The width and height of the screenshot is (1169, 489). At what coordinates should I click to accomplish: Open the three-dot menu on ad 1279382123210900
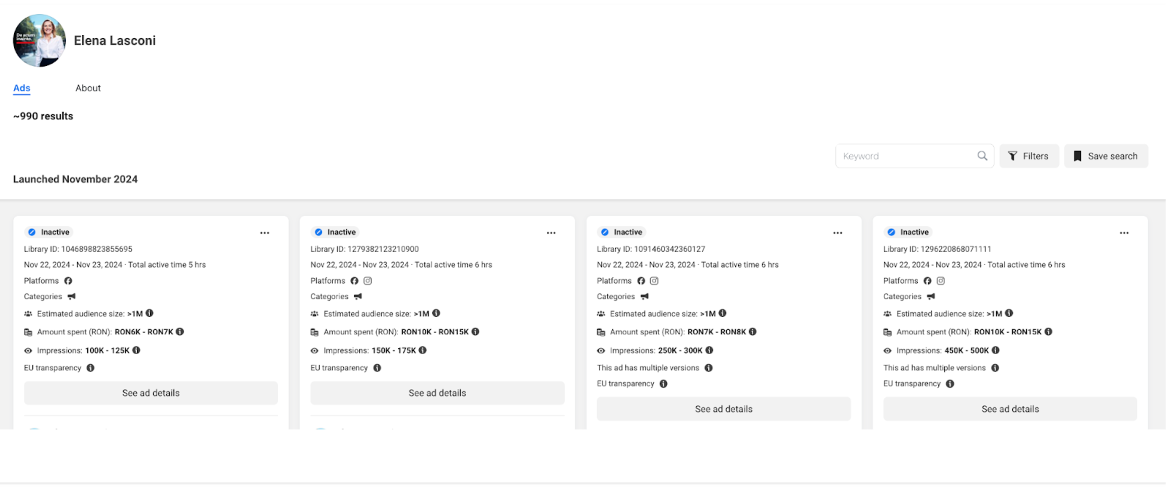coord(551,233)
